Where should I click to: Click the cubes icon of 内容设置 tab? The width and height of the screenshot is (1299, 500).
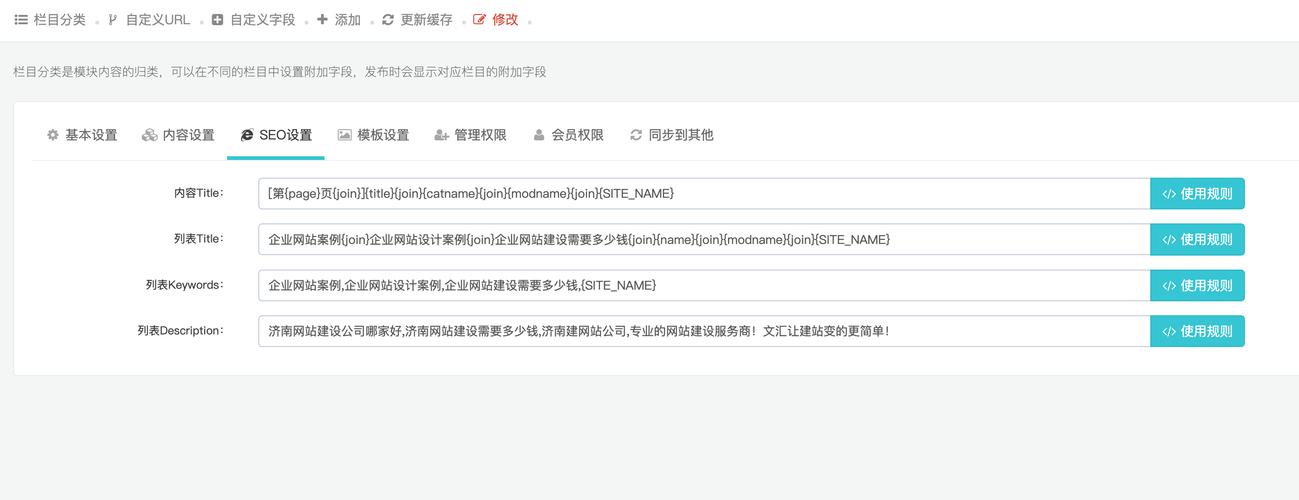(150, 135)
